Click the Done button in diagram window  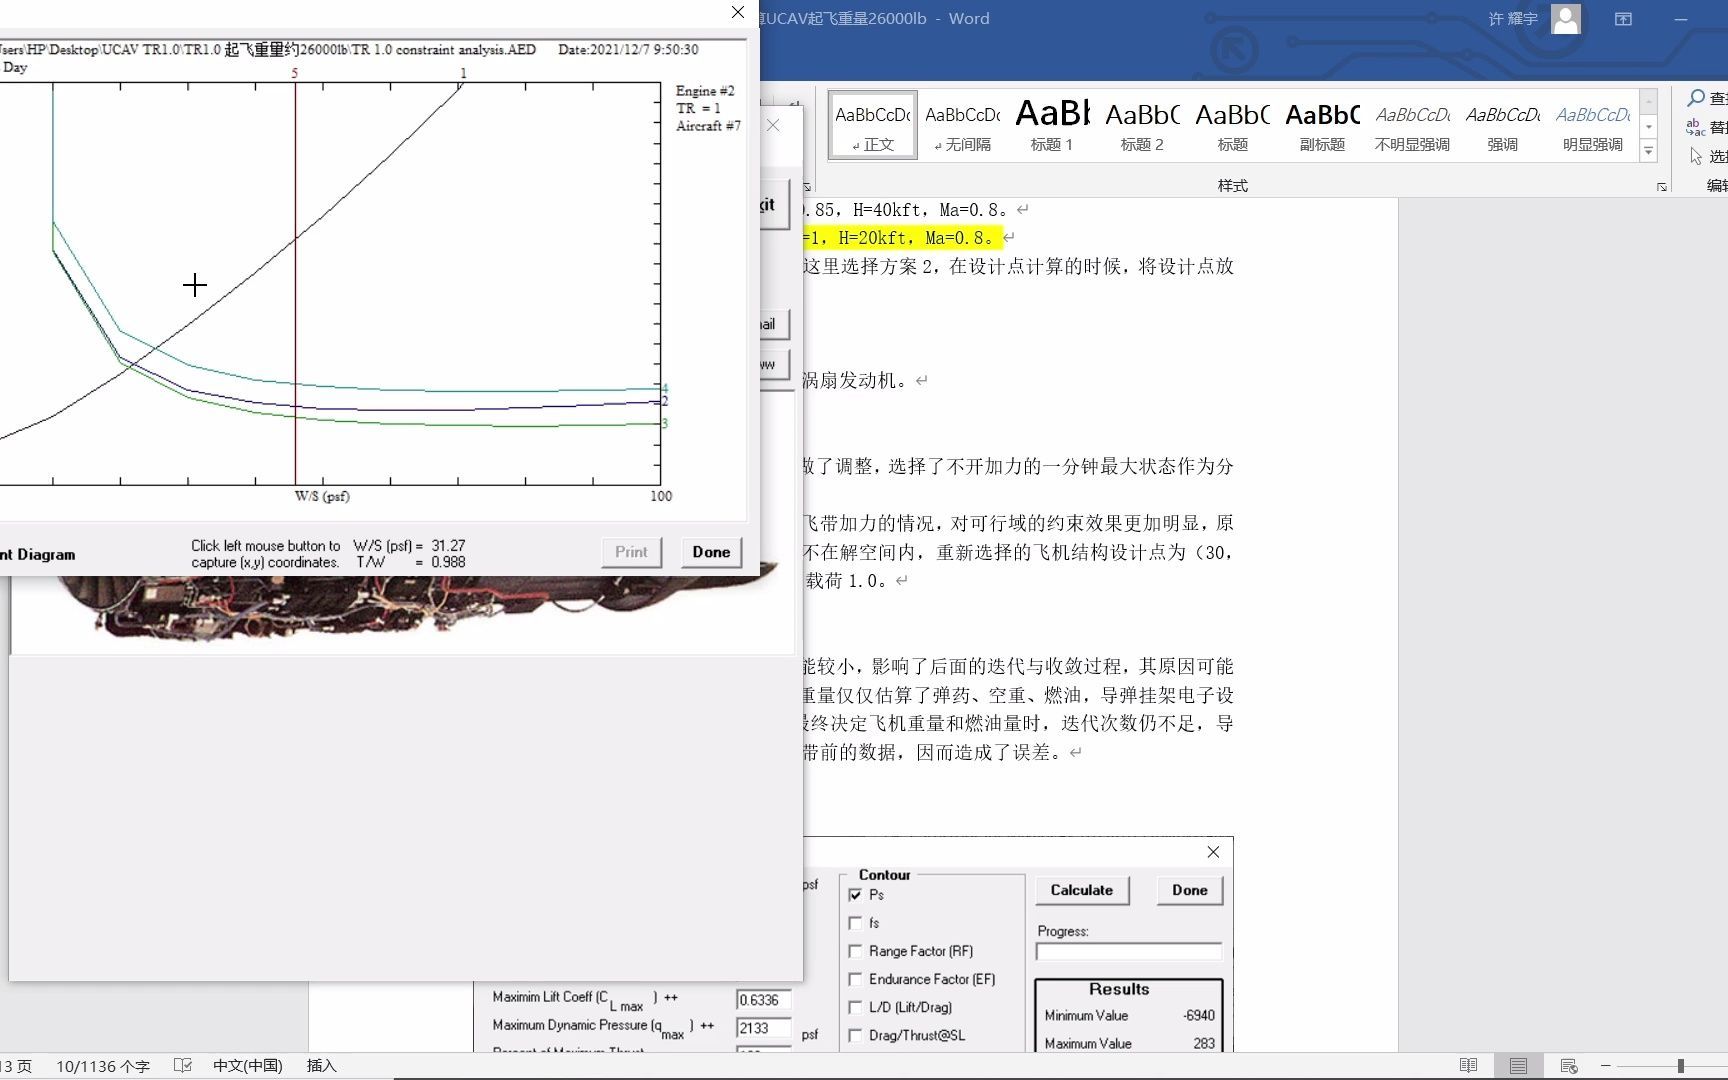(x=711, y=552)
